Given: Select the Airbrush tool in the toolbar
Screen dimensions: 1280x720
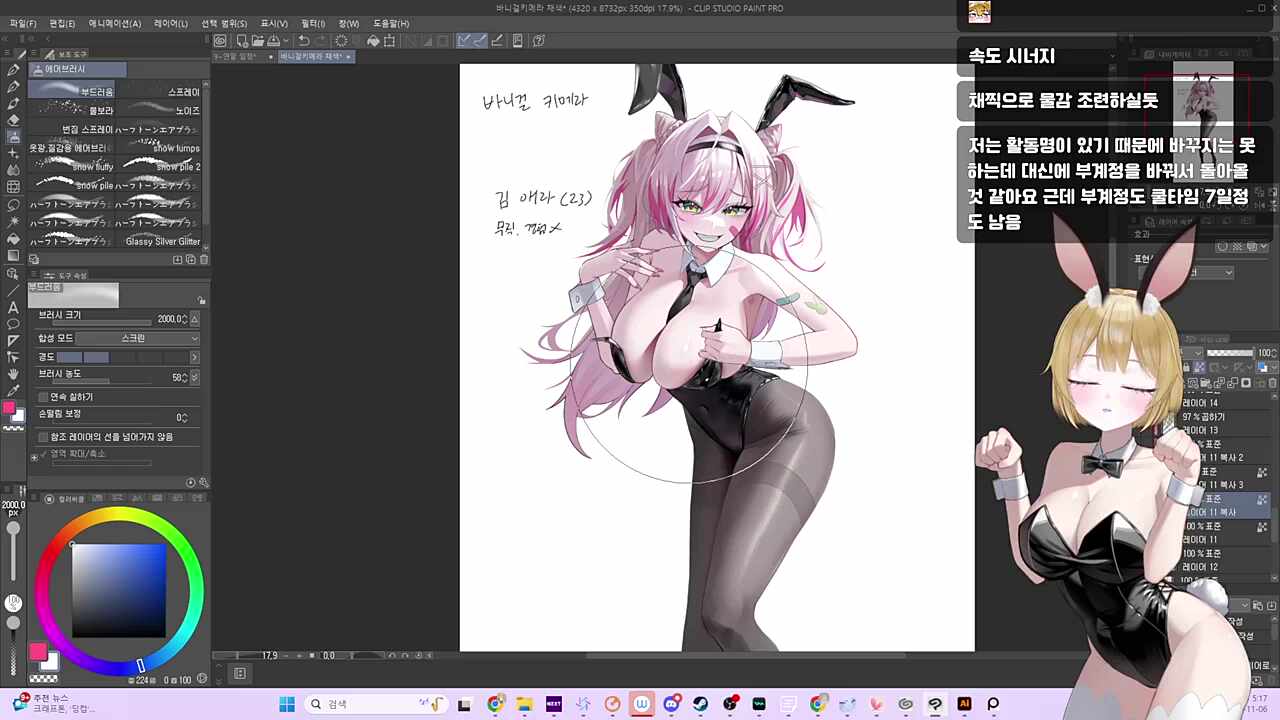Looking at the screenshot, I should (13, 137).
